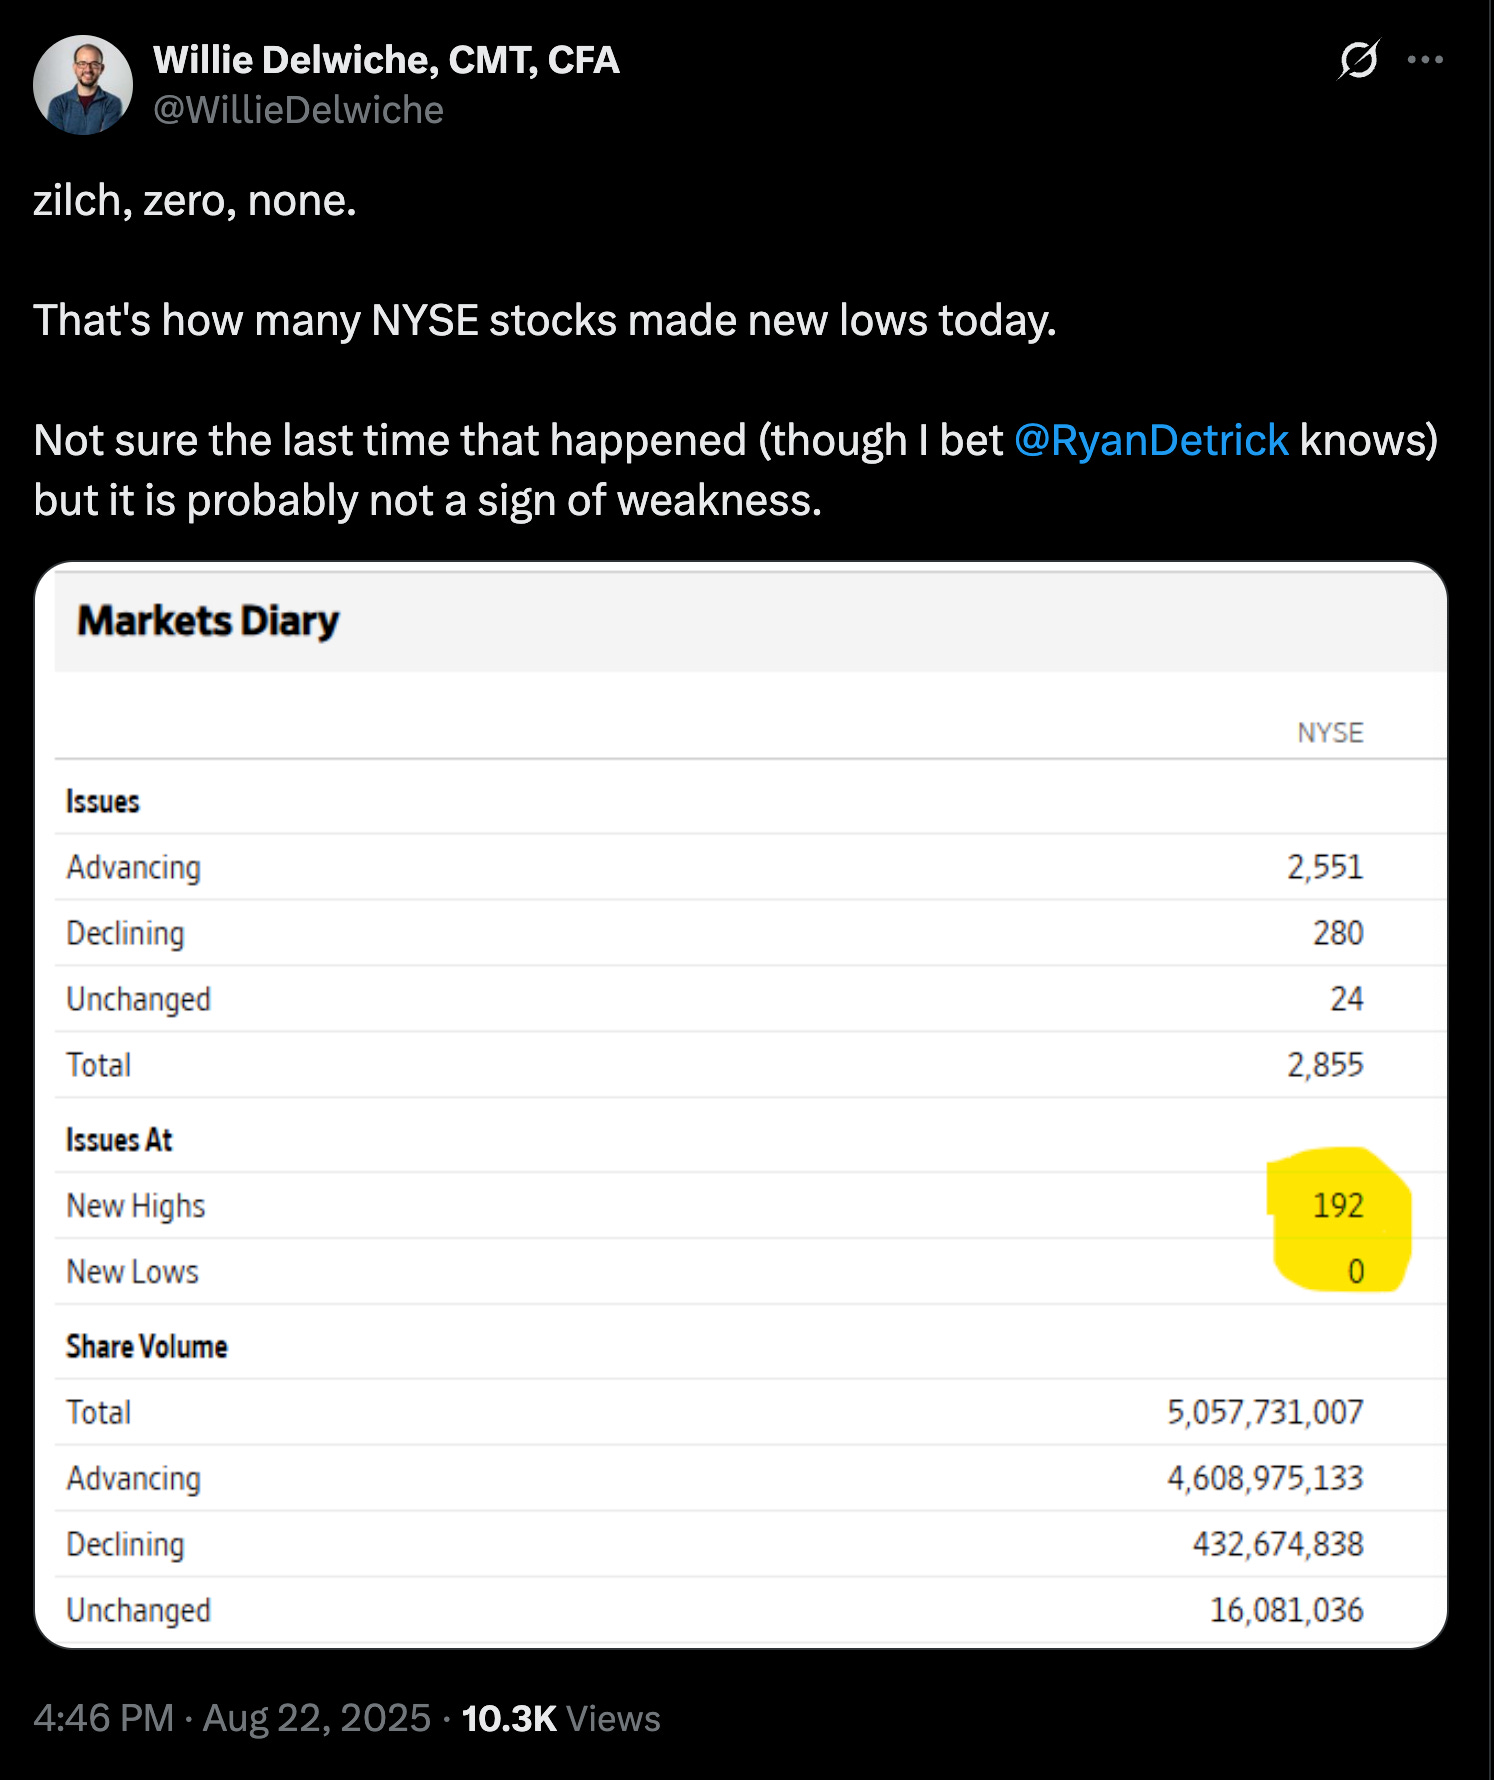
Task: Click the tweet text 'zilch, zero, none.'
Action: click(x=195, y=200)
